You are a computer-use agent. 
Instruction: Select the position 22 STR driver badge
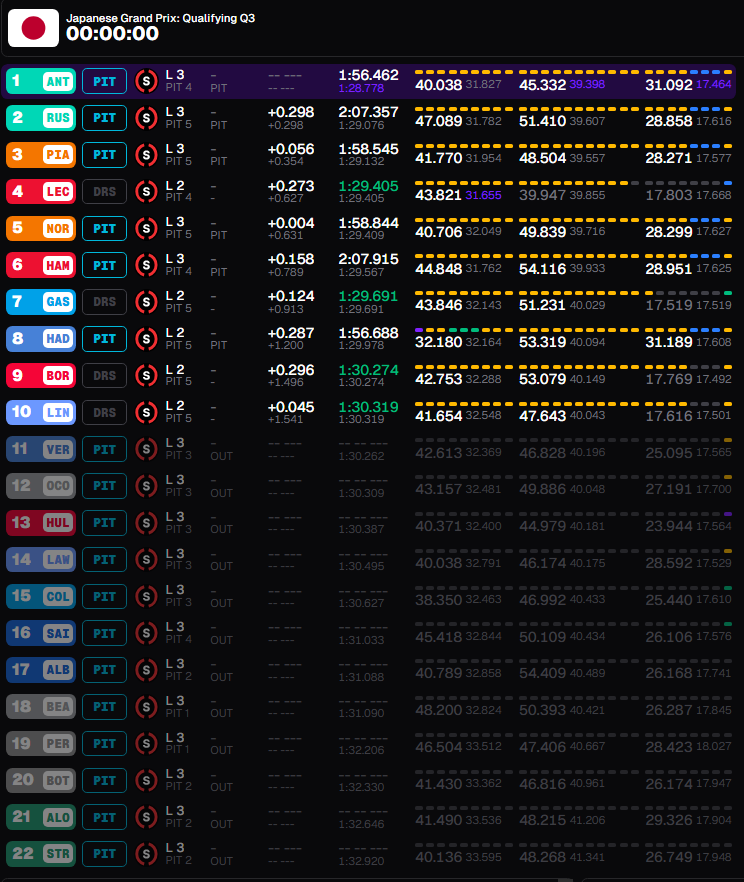click(41, 854)
